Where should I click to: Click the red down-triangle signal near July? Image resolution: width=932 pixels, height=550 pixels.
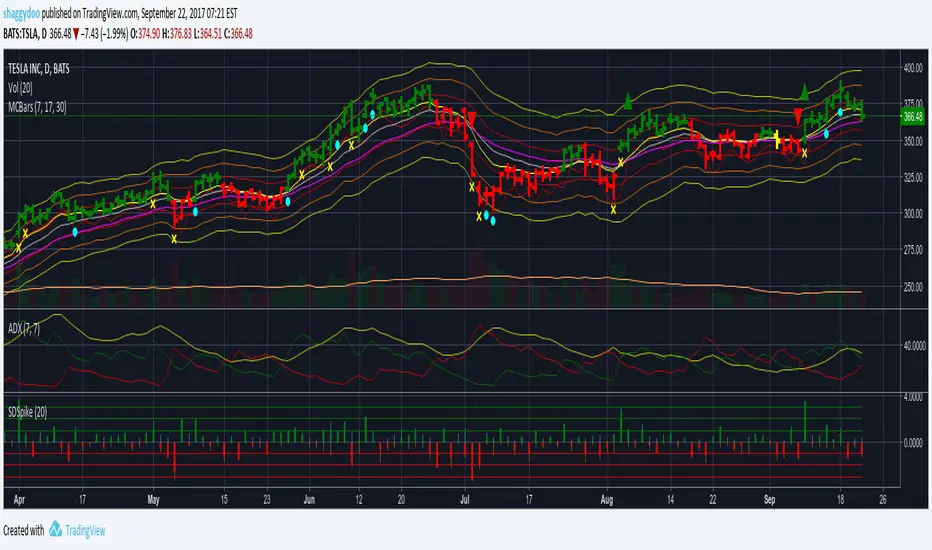point(472,118)
